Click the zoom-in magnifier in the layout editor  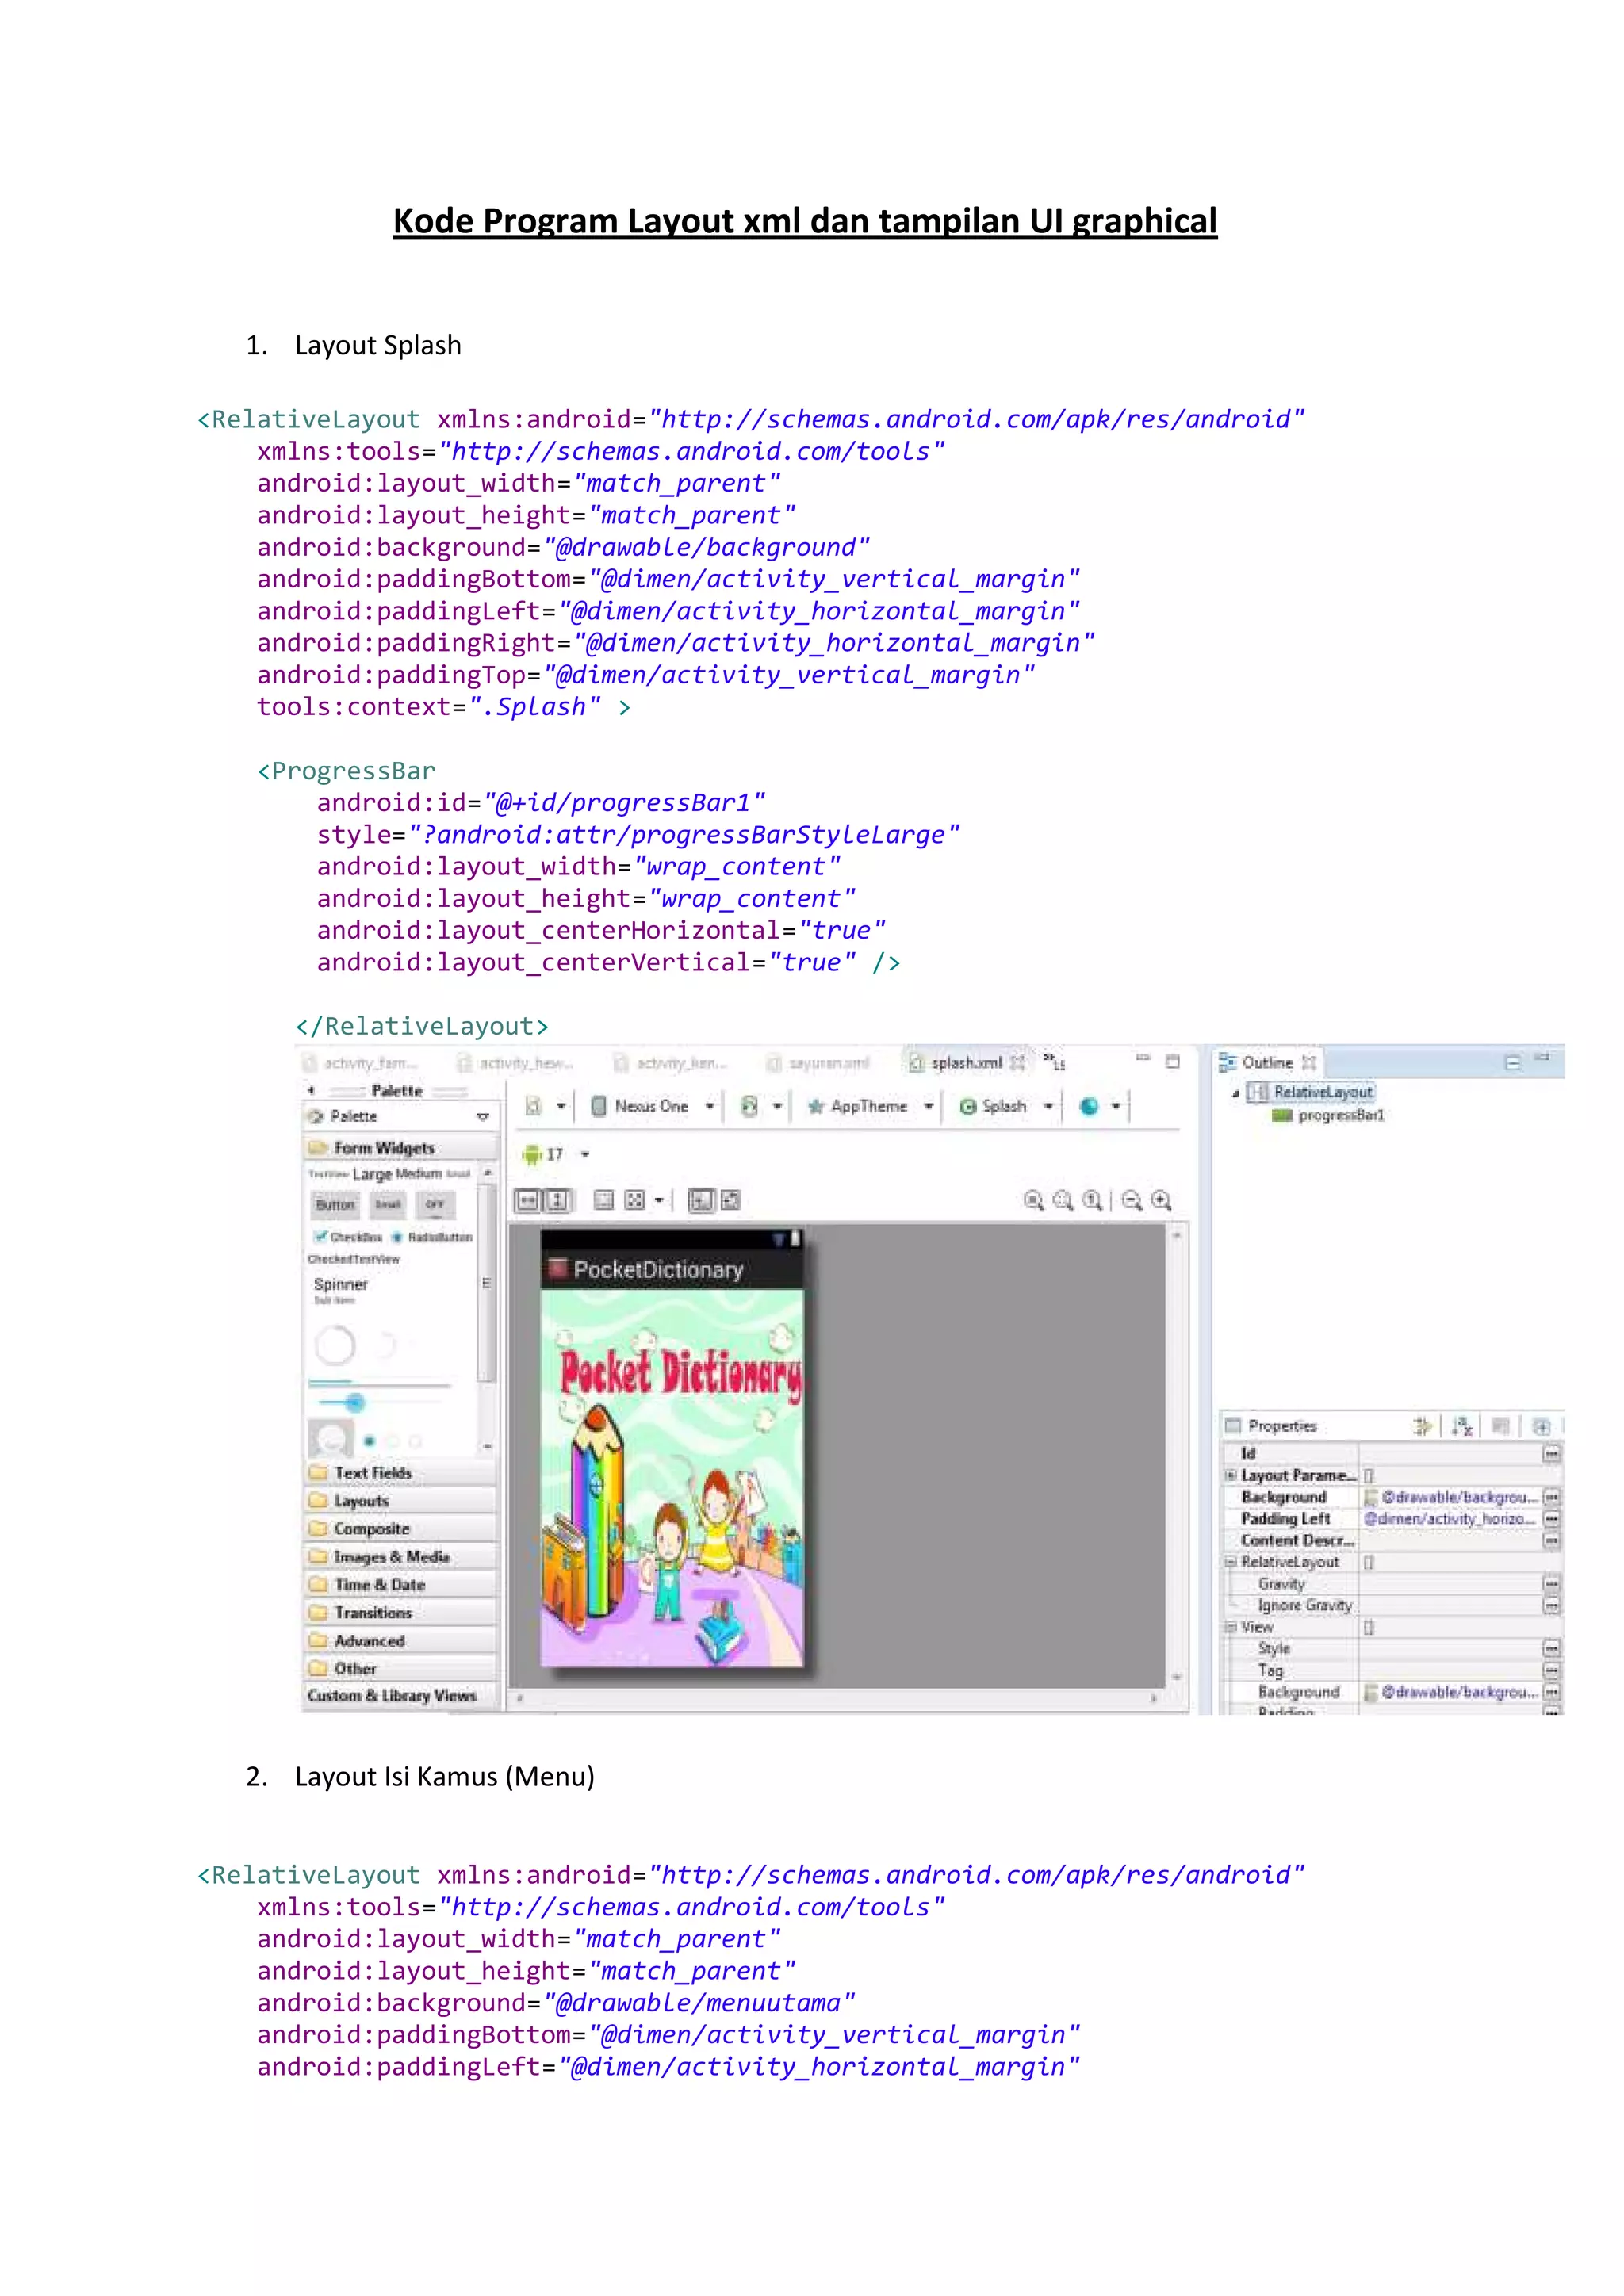[x=1161, y=1201]
